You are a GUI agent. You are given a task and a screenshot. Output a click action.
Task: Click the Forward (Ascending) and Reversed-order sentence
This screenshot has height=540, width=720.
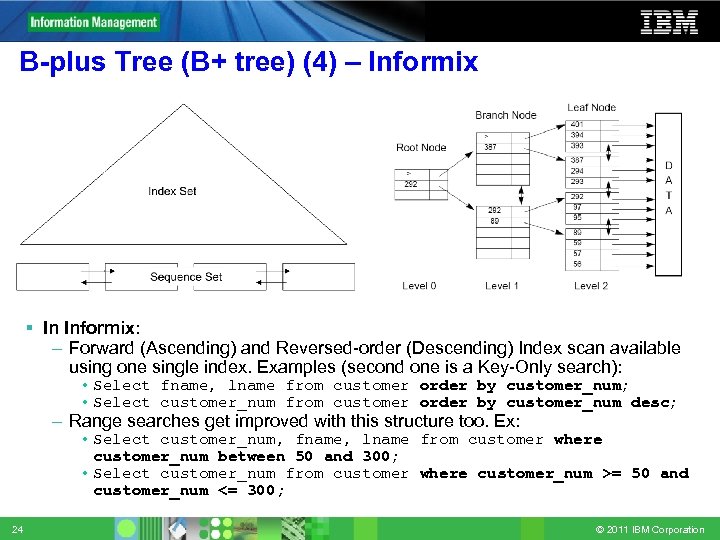click(x=374, y=357)
